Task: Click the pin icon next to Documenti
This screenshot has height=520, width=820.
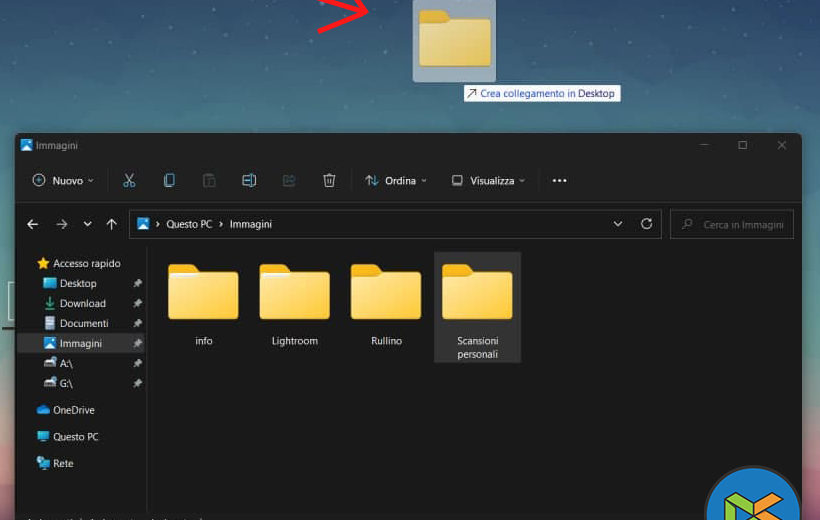Action: pyautogui.click(x=138, y=323)
